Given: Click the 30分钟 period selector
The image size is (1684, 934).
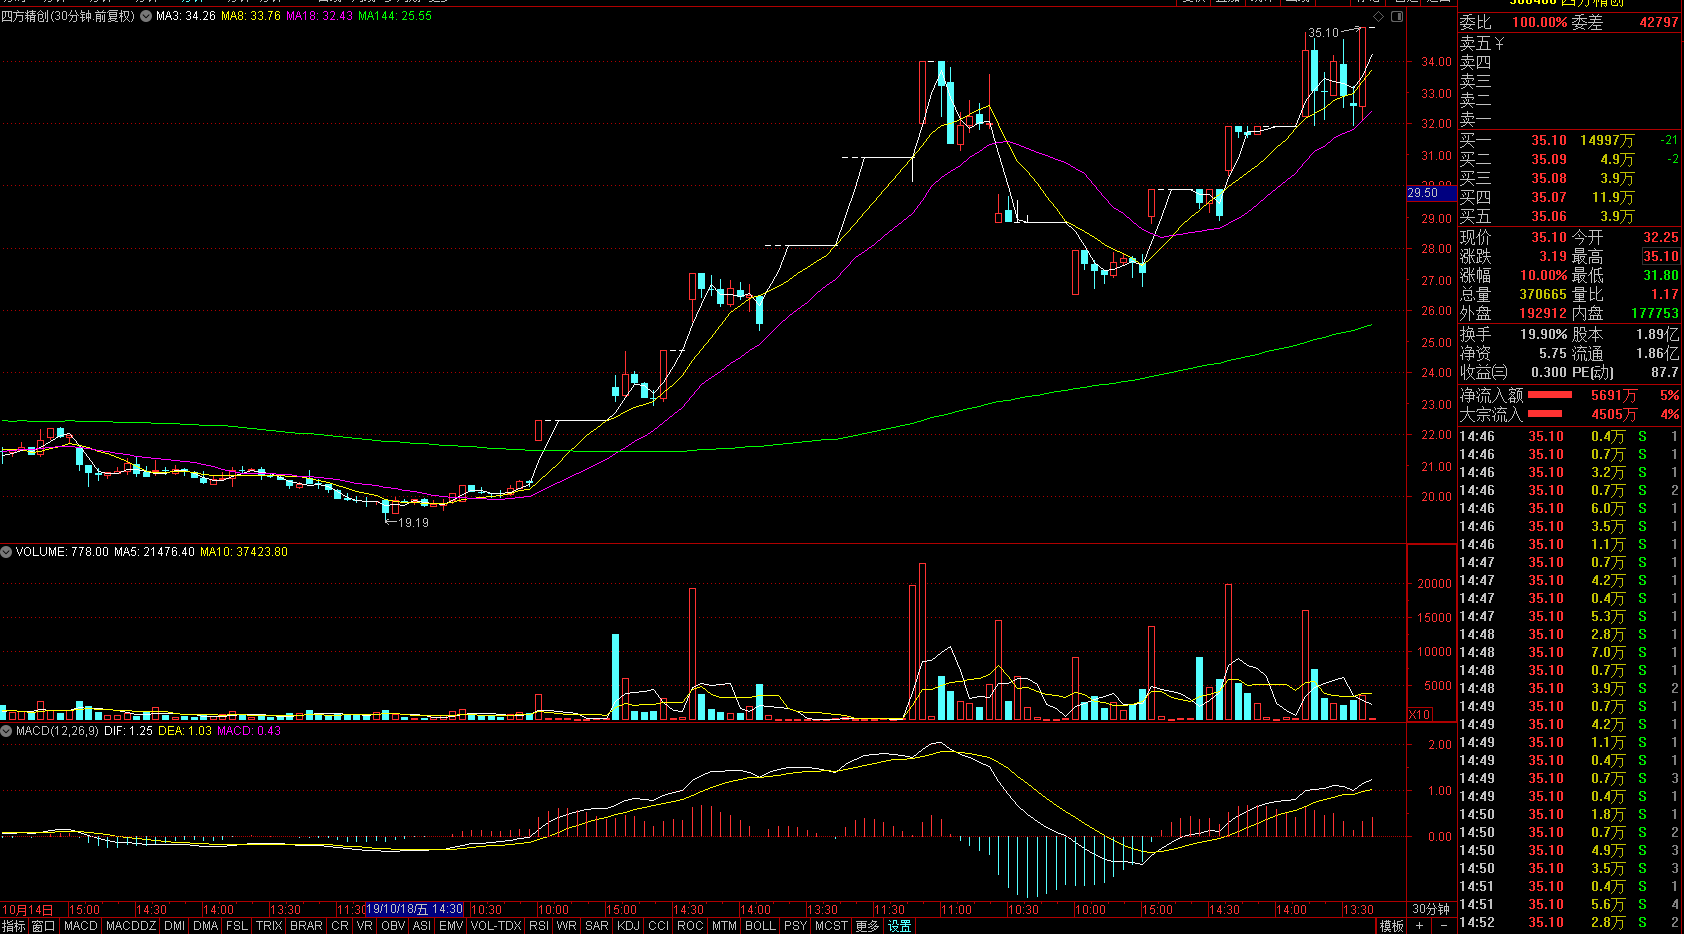Looking at the screenshot, I should click(x=1431, y=909).
